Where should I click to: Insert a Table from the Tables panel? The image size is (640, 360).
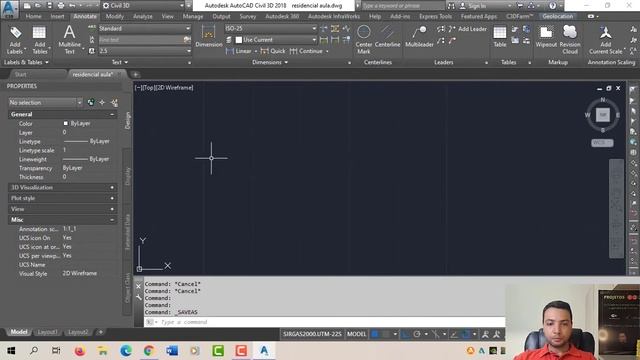click(x=500, y=37)
